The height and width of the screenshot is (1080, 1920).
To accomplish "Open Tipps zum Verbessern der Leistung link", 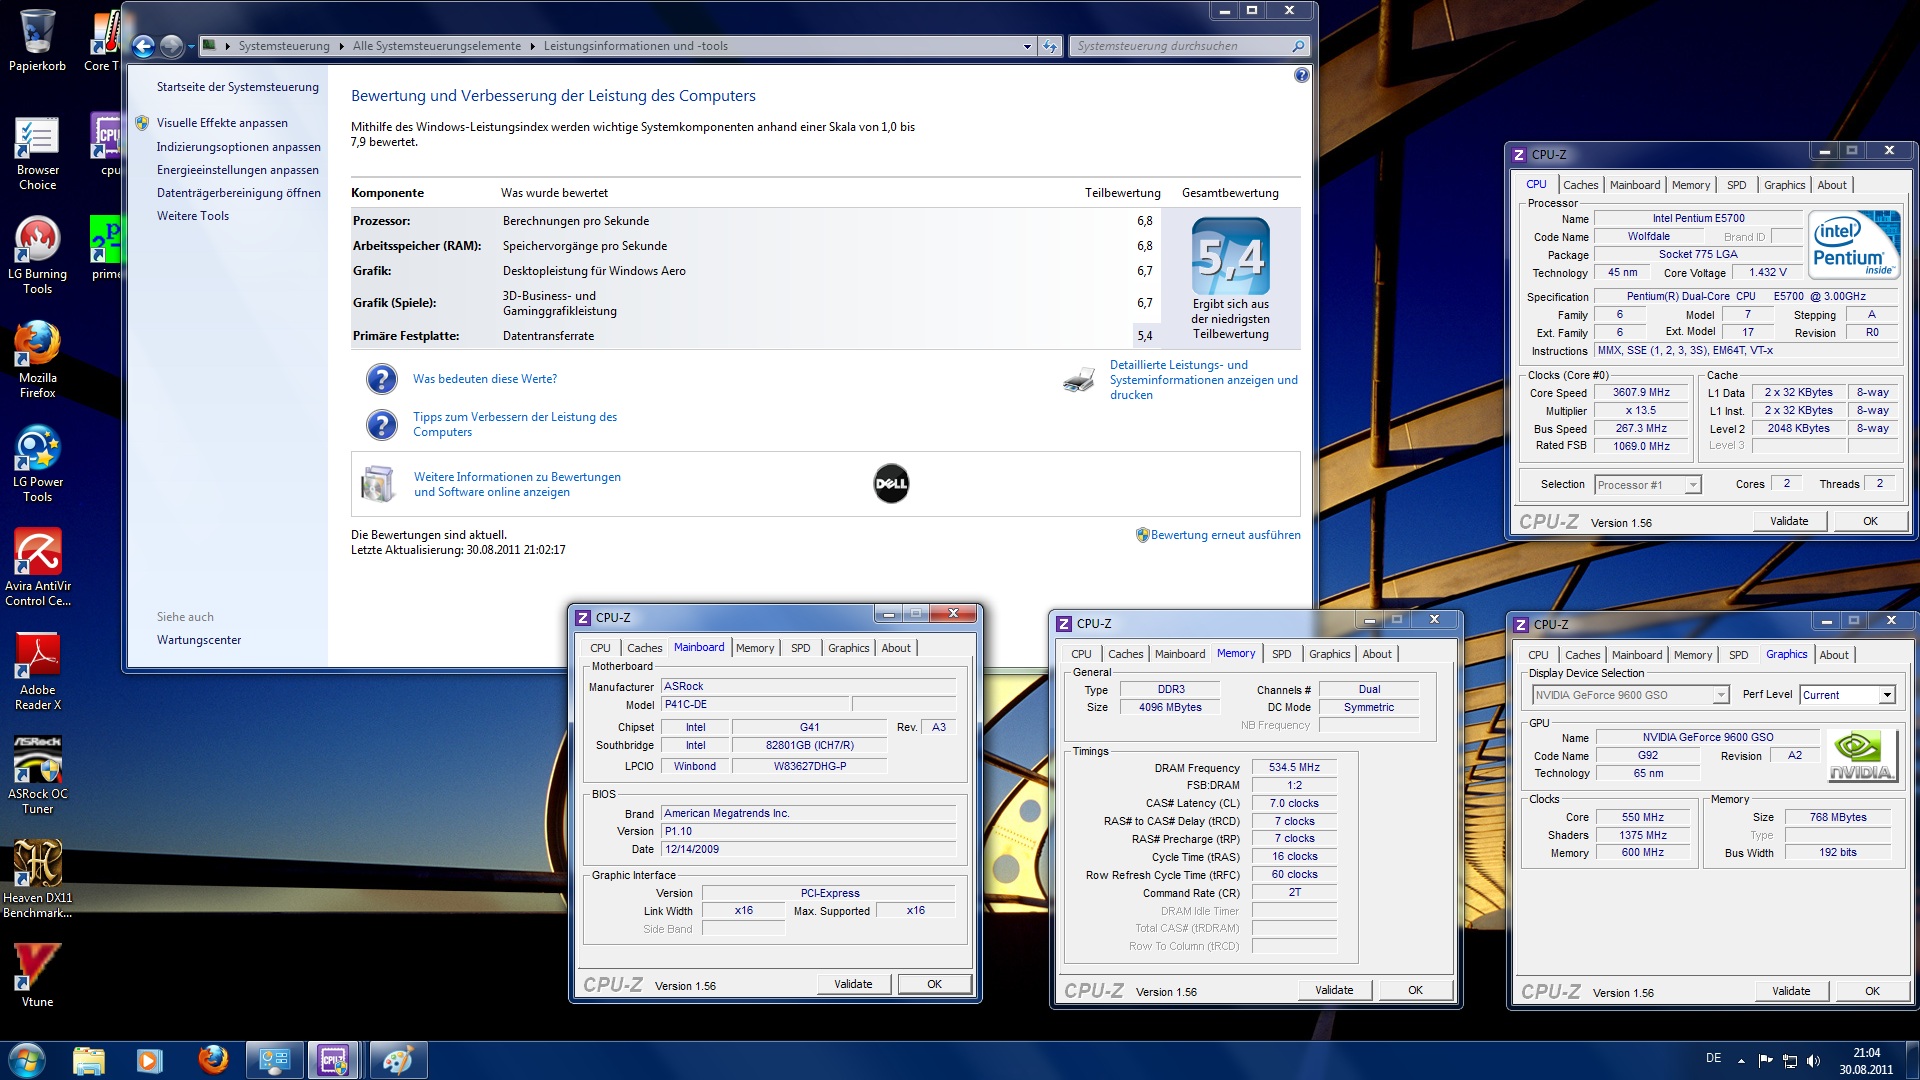I will [515, 424].
